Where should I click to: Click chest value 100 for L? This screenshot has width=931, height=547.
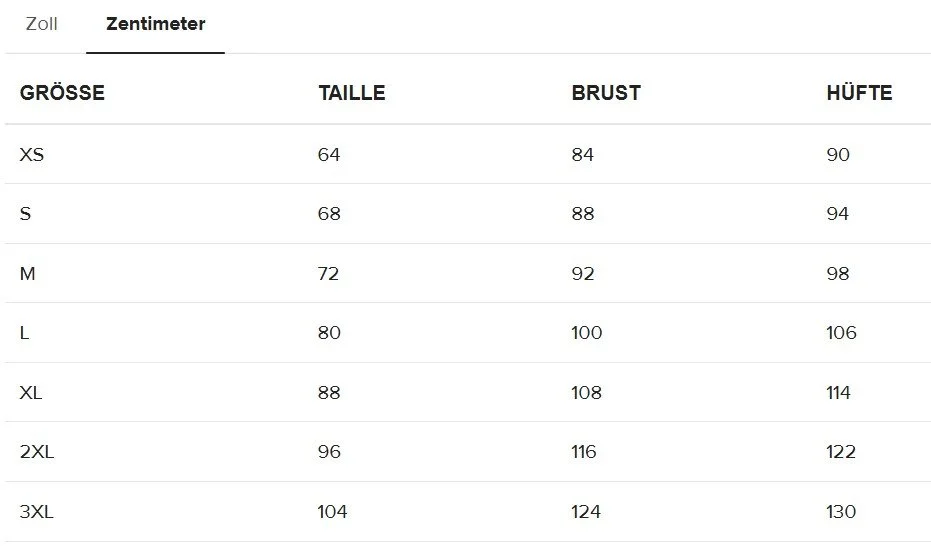coord(587,333)
